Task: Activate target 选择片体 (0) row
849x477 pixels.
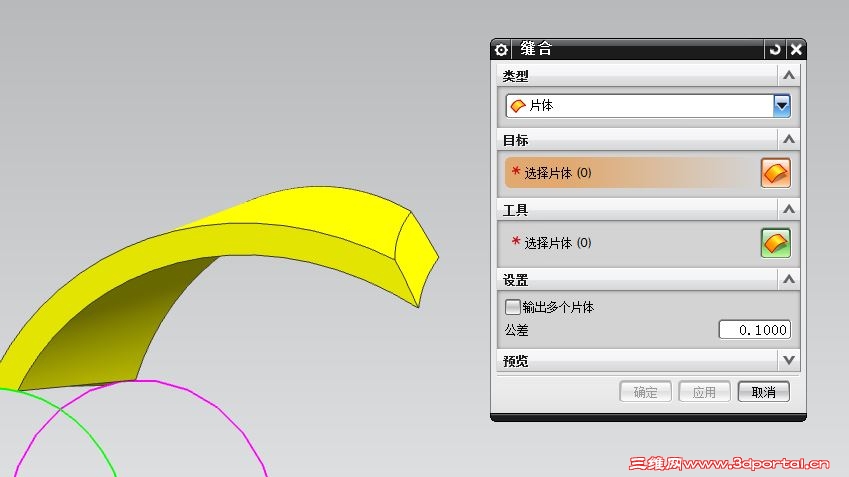Action: [x=632, y=173]
